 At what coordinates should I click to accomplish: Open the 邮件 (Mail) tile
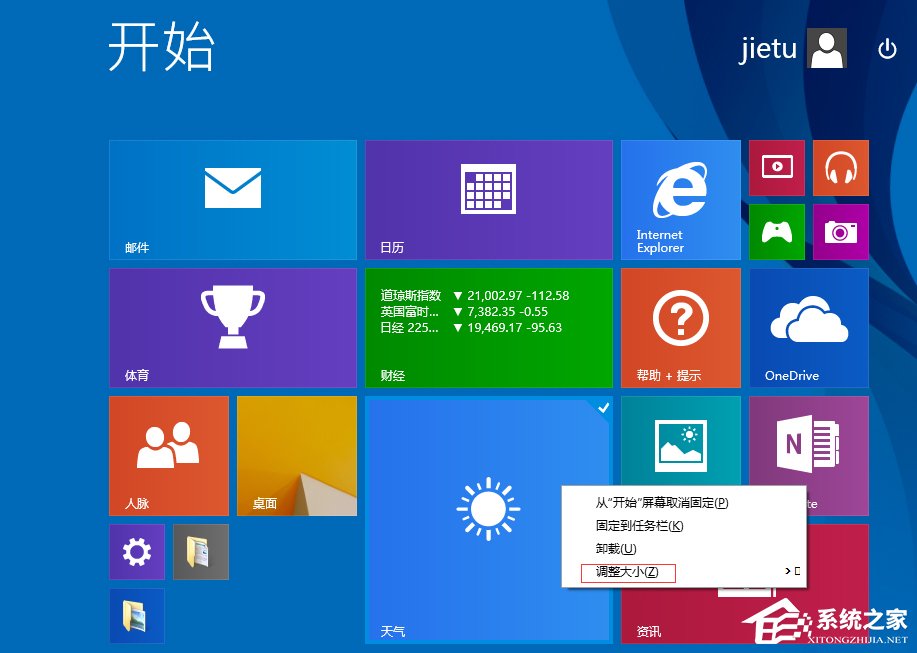pos(232,200)
